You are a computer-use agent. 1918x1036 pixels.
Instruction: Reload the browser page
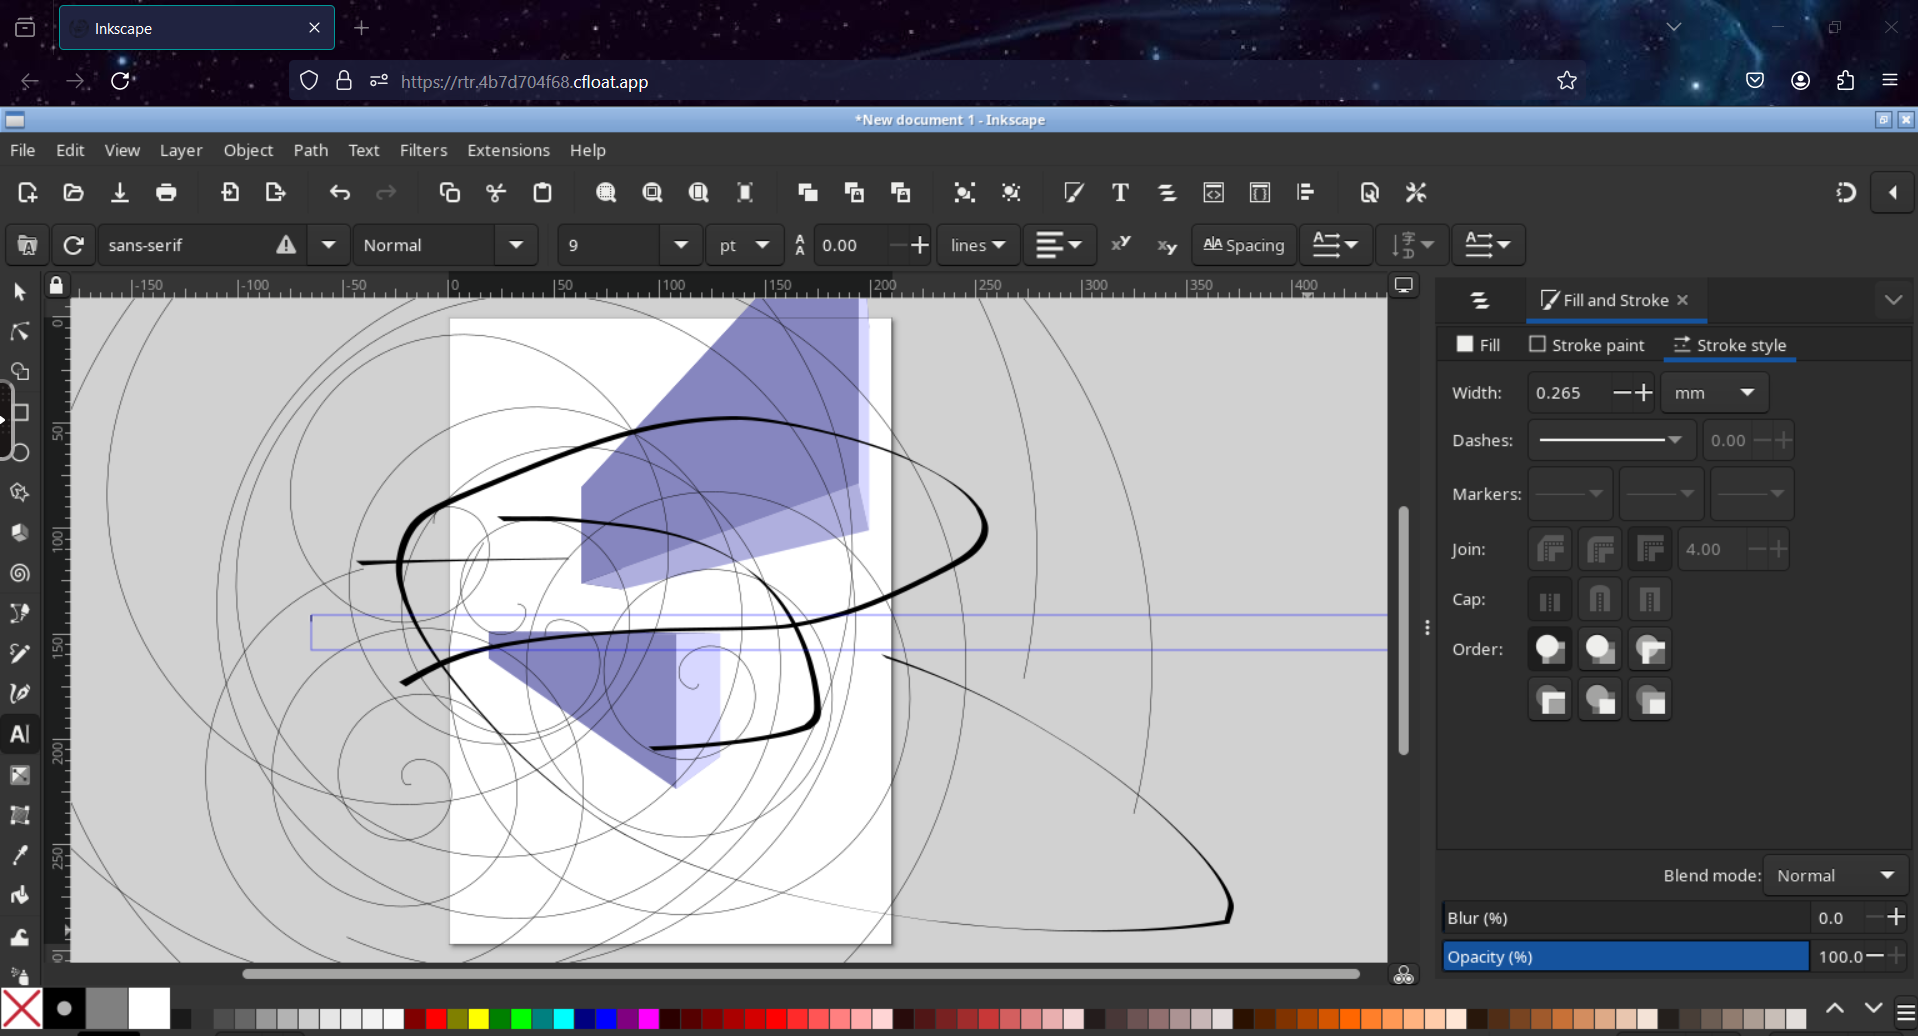pyautogui.click(x=121, y=81)
